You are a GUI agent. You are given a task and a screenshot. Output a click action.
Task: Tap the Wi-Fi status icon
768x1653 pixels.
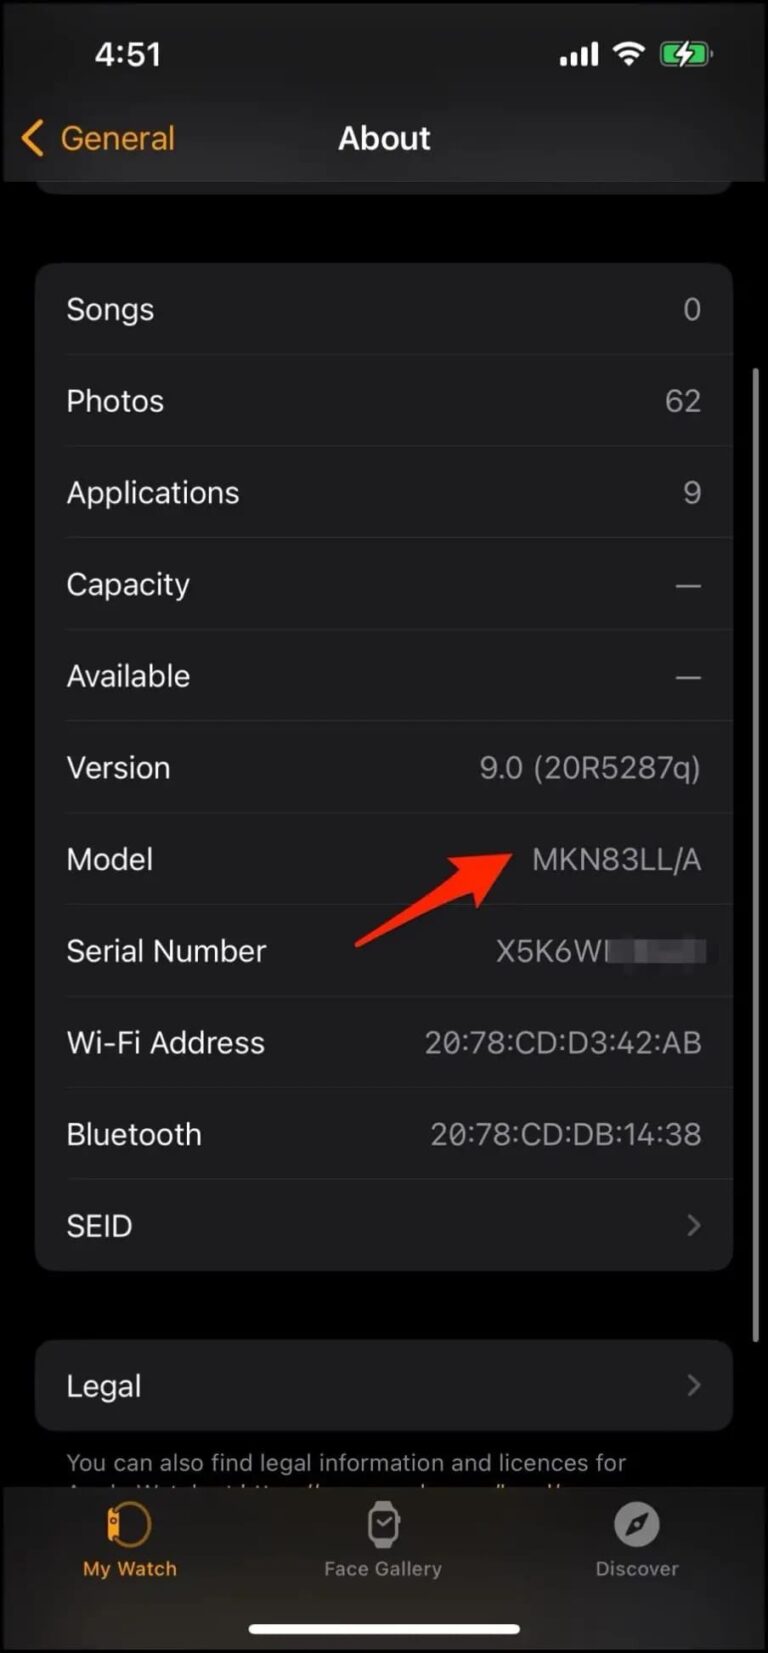(x=628, y=54)
